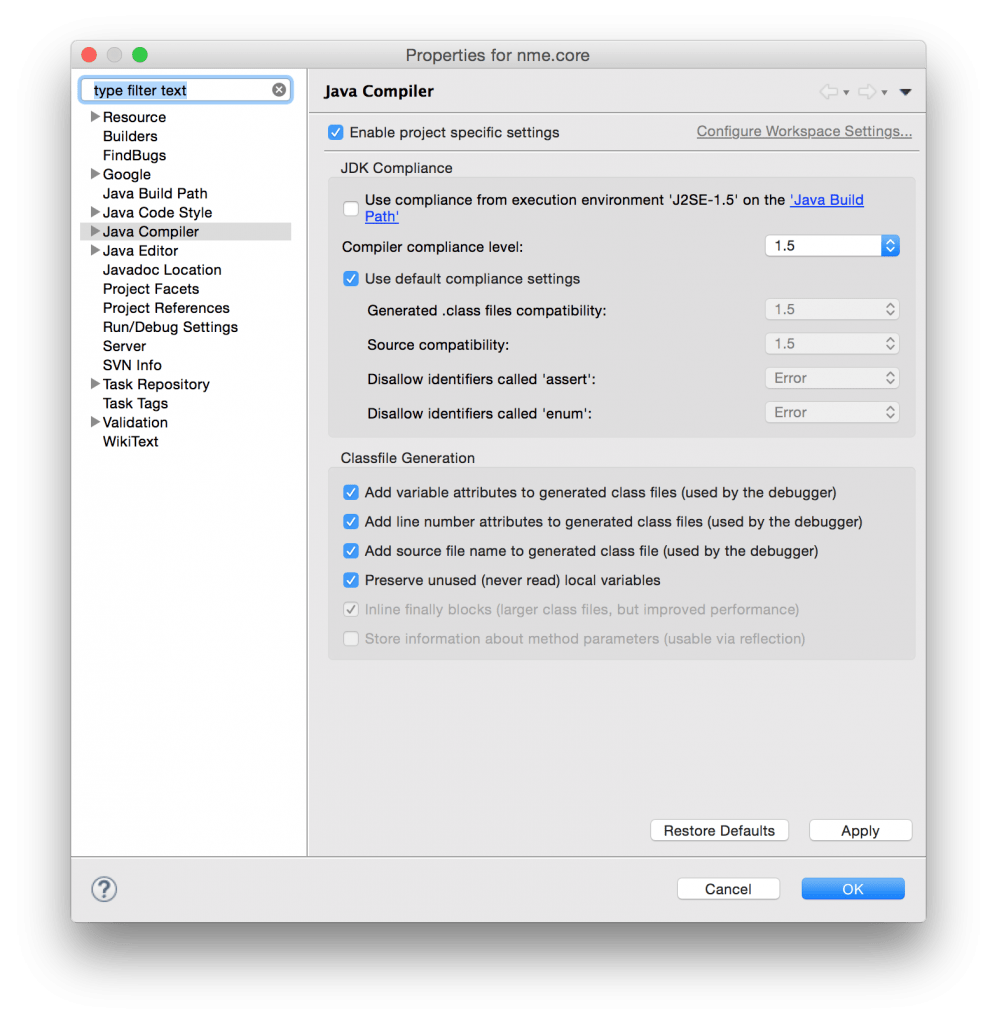997x1024 pixels.
Task: Open the Compiler compliance level dropdown
Action: [x=889, y=246]
